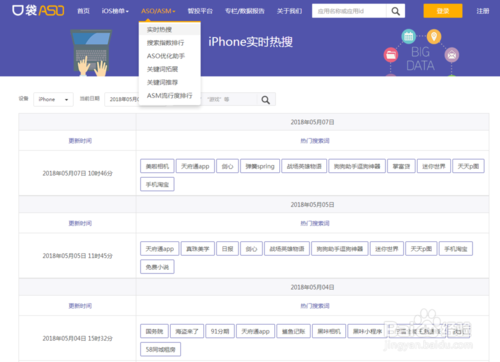
Task: Click the 91分期 keyword tag
Action: click(220, 331)
